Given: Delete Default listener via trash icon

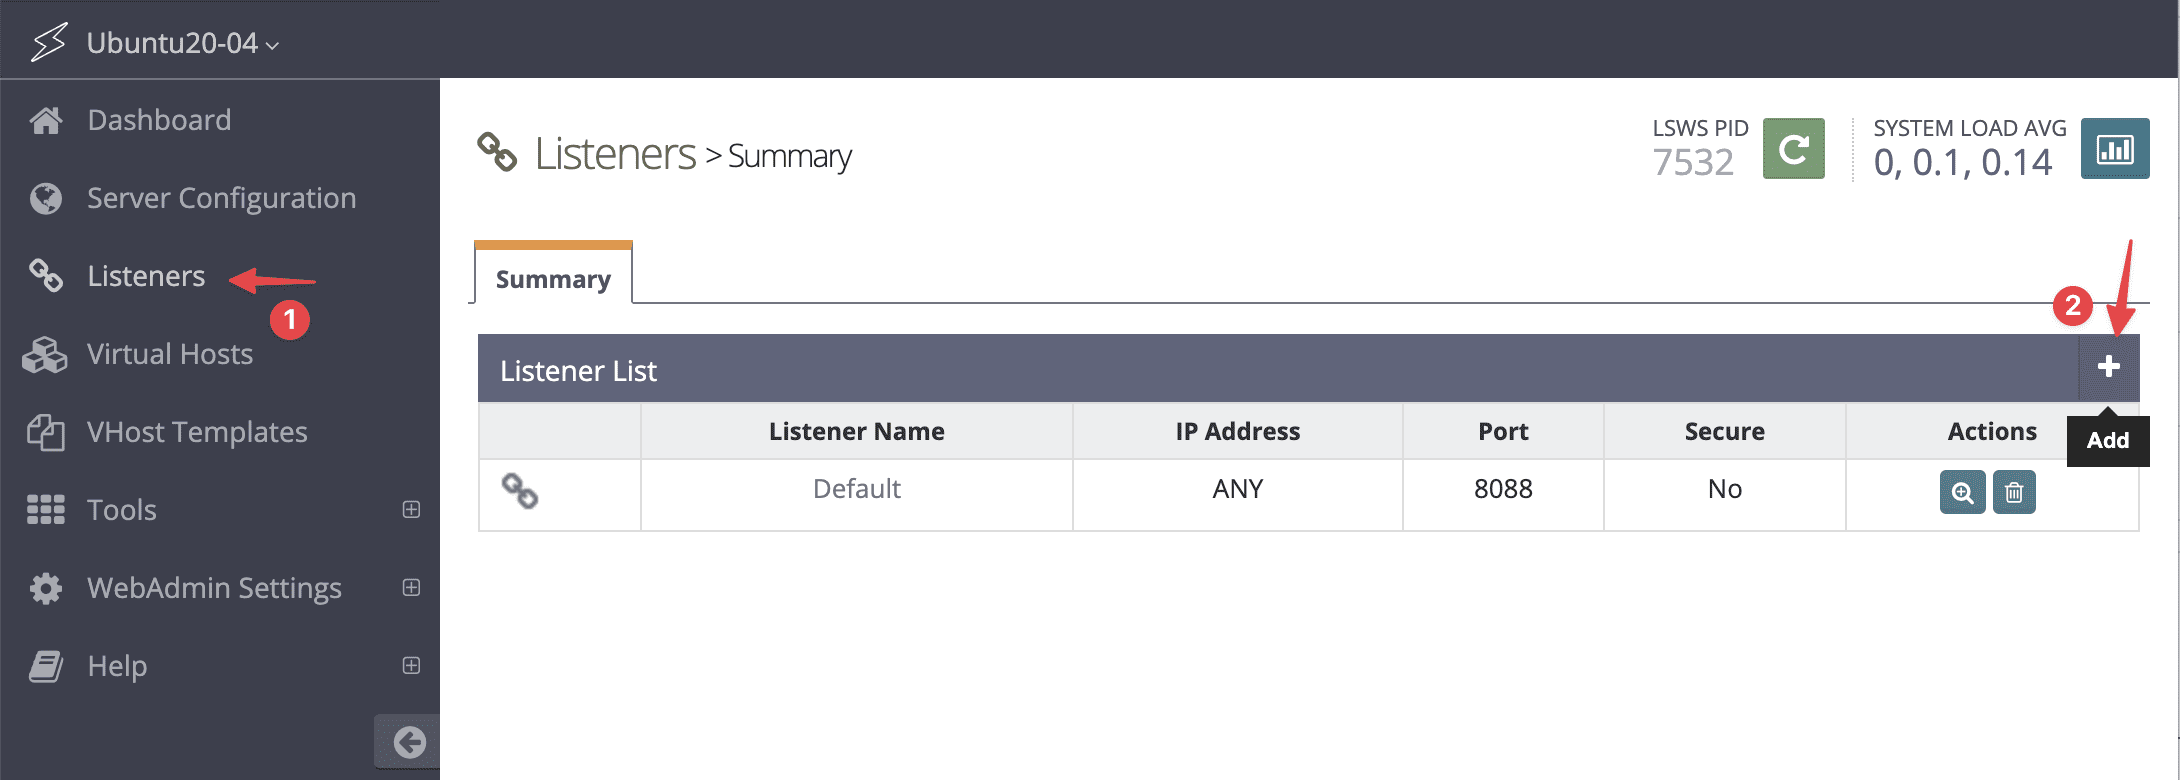Looking at the screenshot, I should click(2014, 492).
